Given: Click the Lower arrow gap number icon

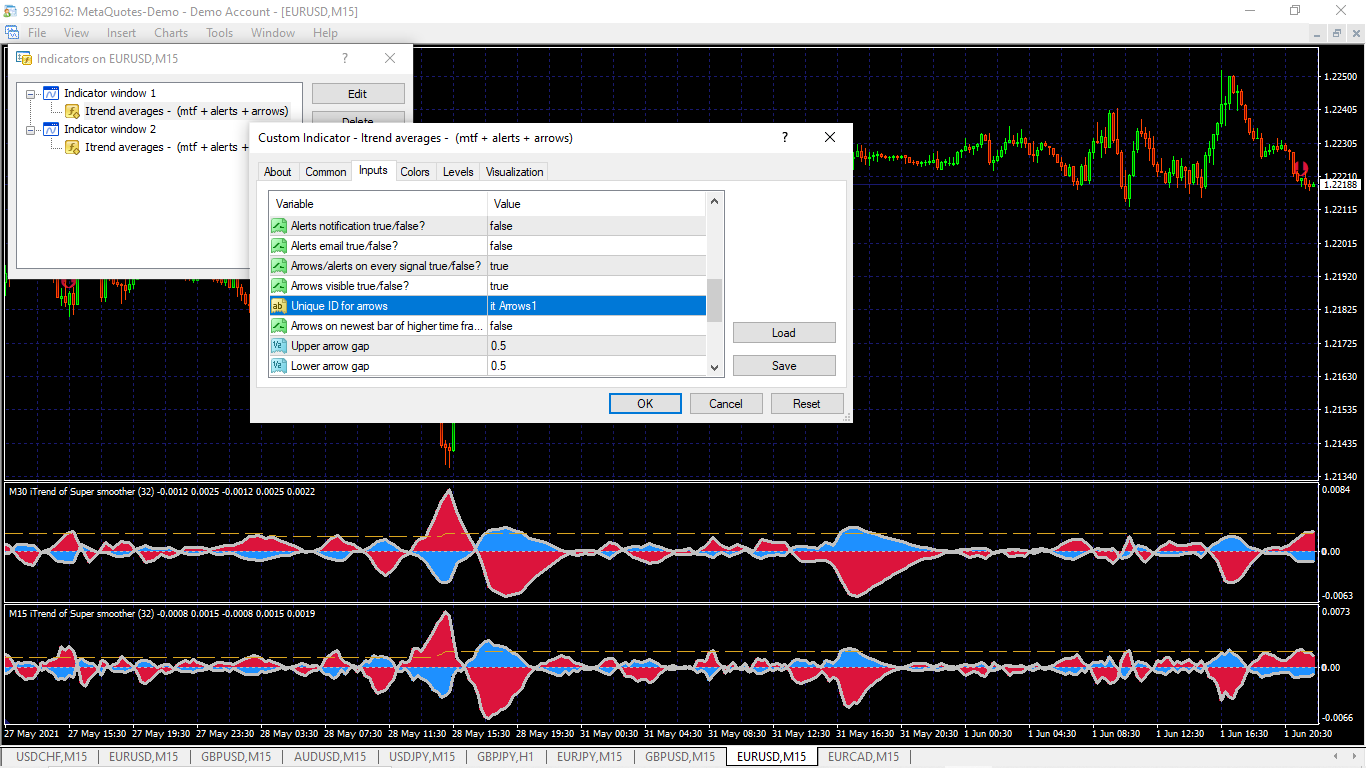Looking at the screenshot, I should click(279, 366).
